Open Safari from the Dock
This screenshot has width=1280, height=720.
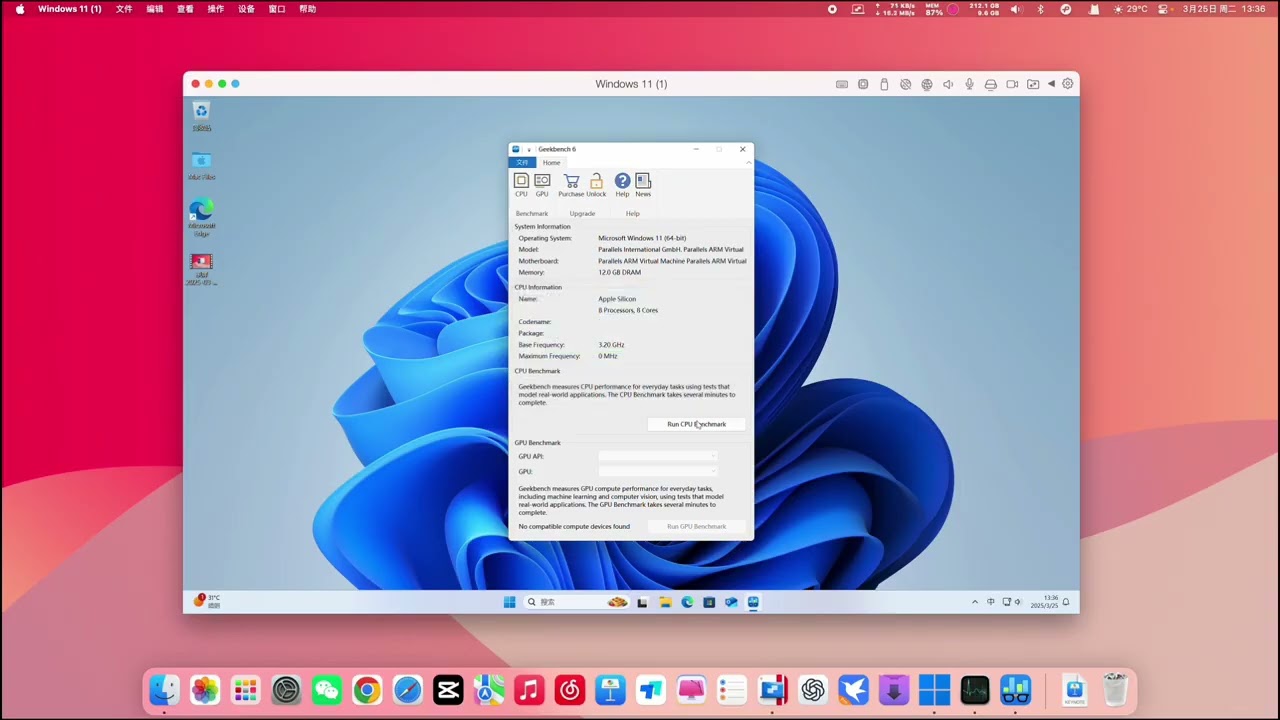(407, 690)
